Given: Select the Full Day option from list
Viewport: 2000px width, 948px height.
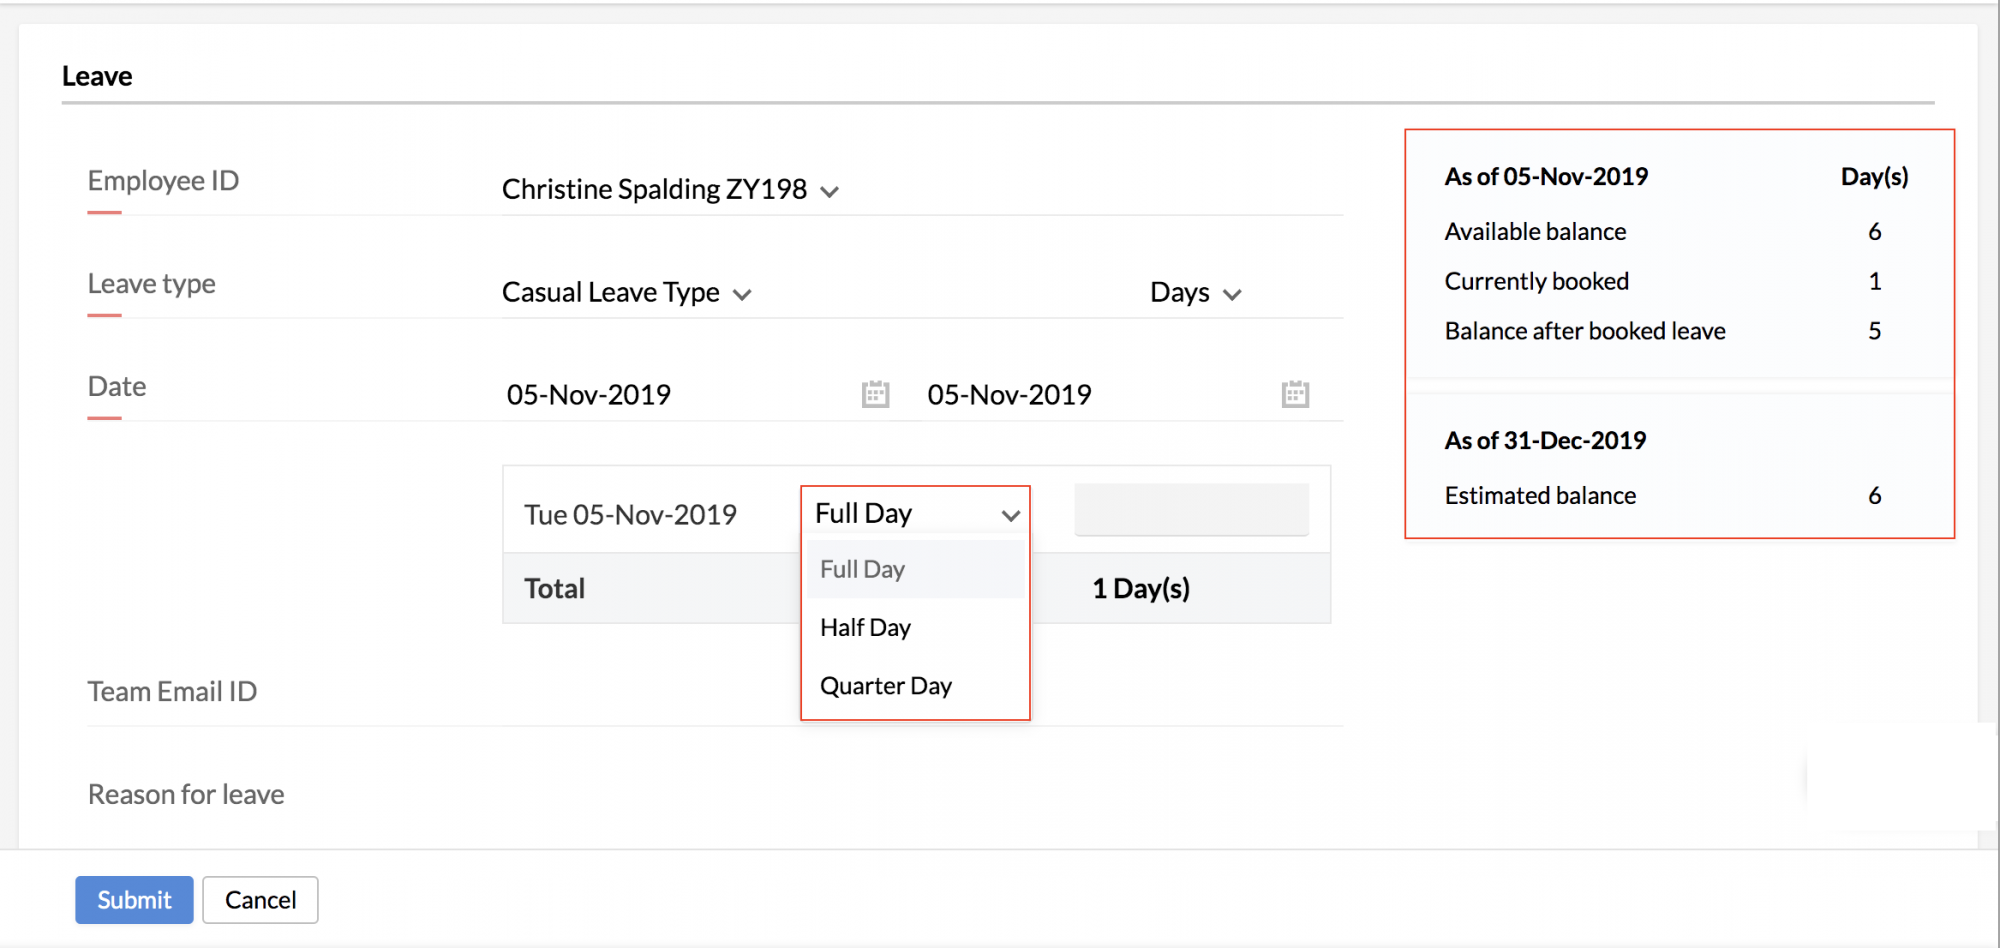Looking at the screenshot, I should point(915,569).
